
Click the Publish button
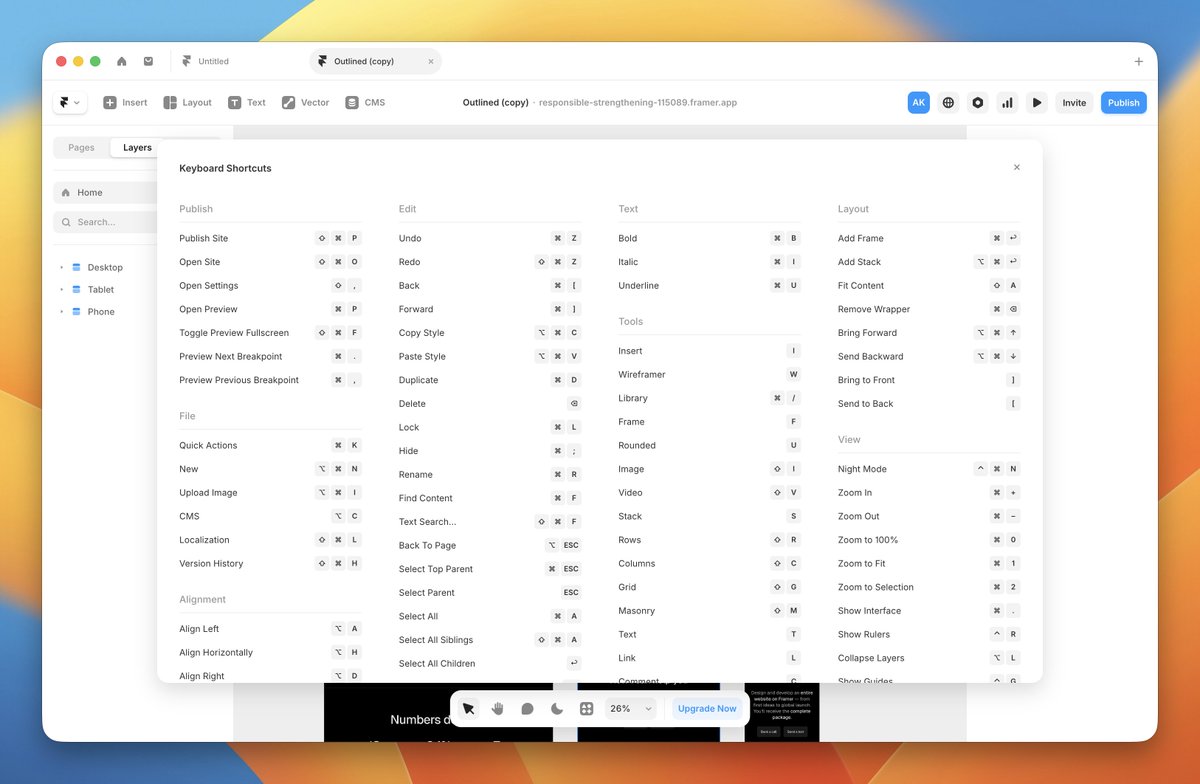click(x=1124, y=102)
